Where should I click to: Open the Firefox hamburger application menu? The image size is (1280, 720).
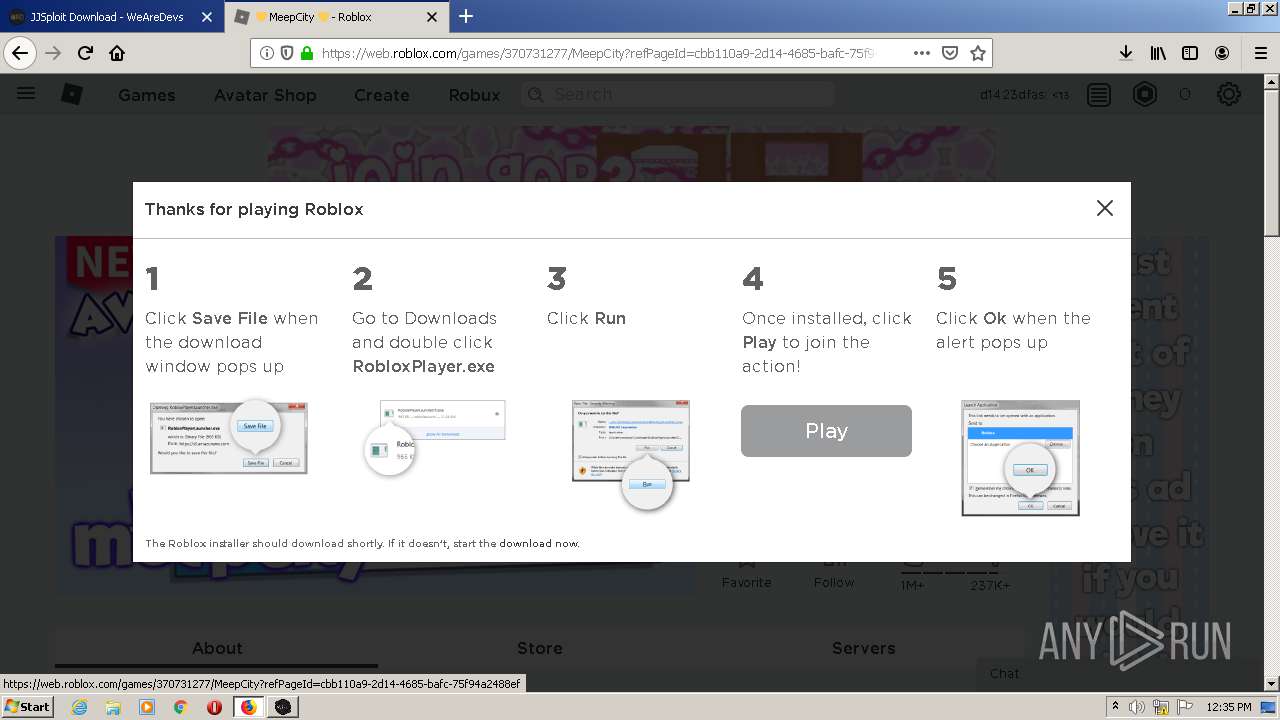coord(1260,53)
